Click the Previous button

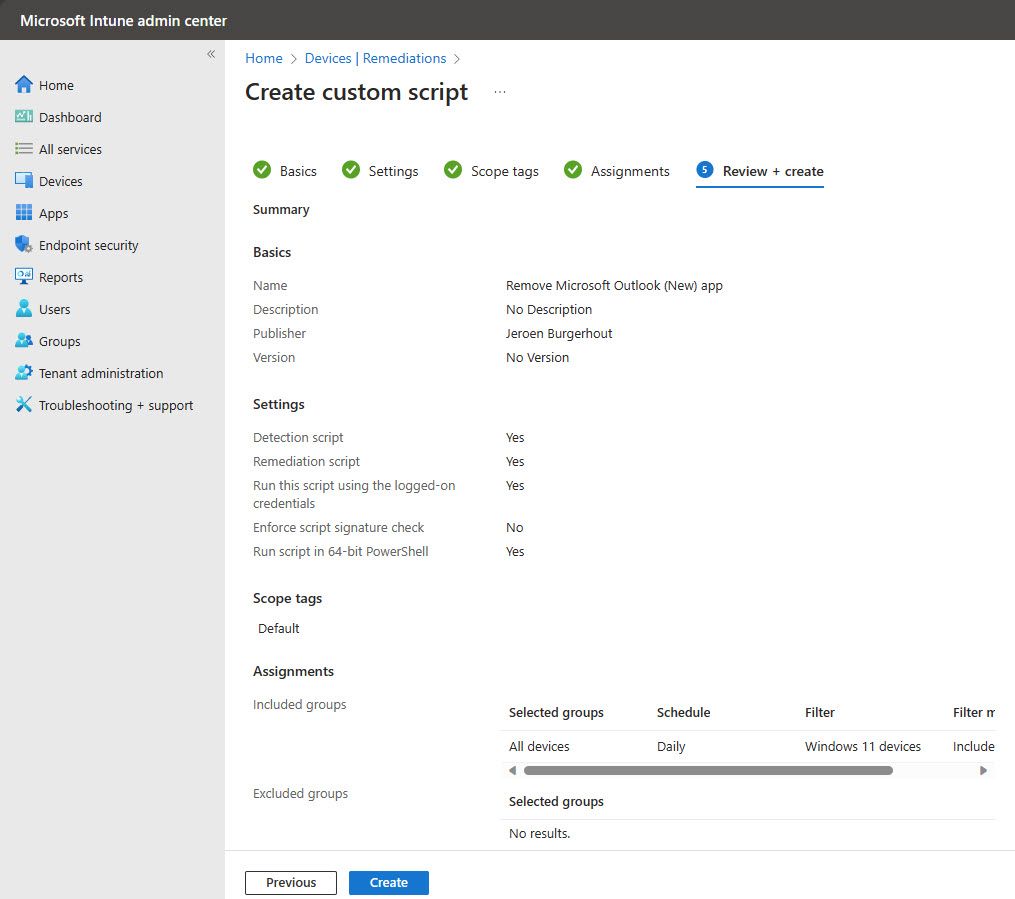[291, 883]
